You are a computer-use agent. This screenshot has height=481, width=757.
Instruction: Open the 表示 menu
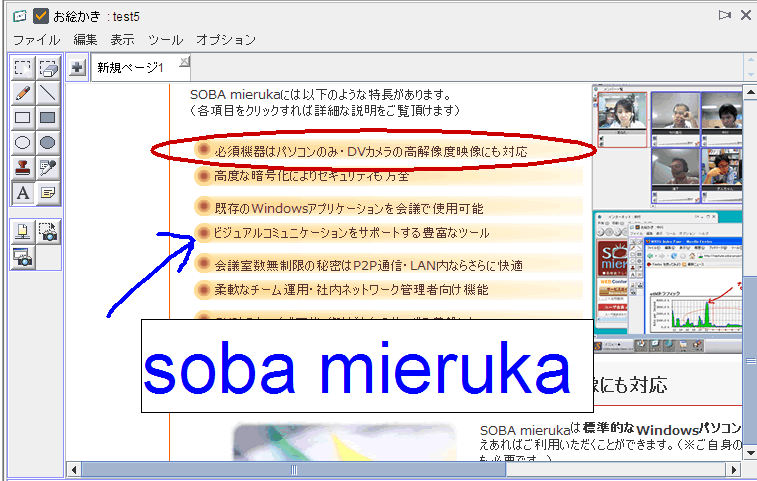122,40
